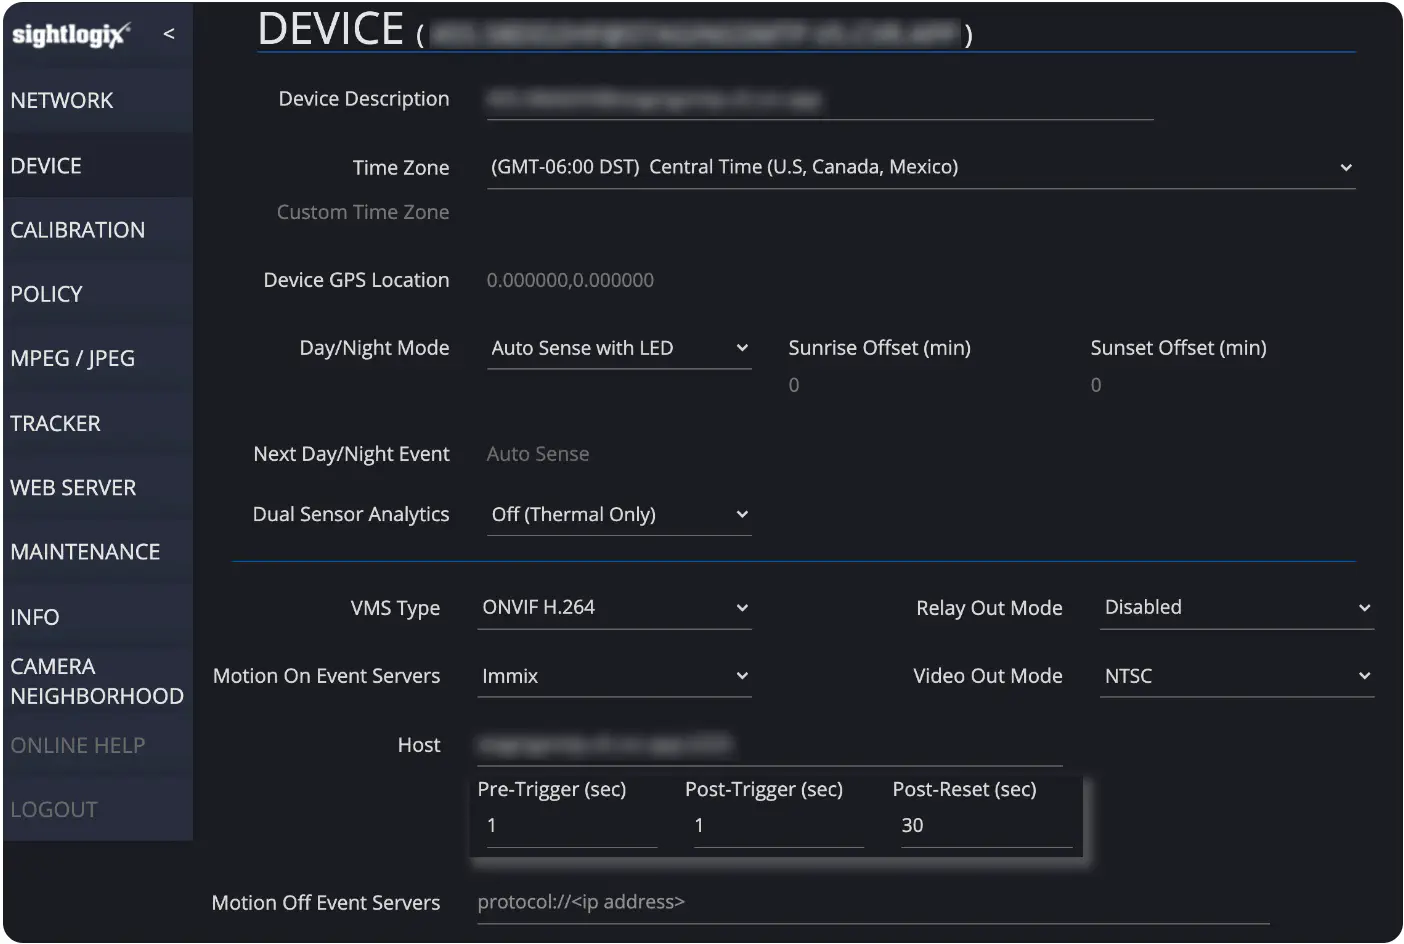The width and height of the screenshot is (1404, 944).
Task: Click the Sunrise Offset value field
Action: [794, 385]
